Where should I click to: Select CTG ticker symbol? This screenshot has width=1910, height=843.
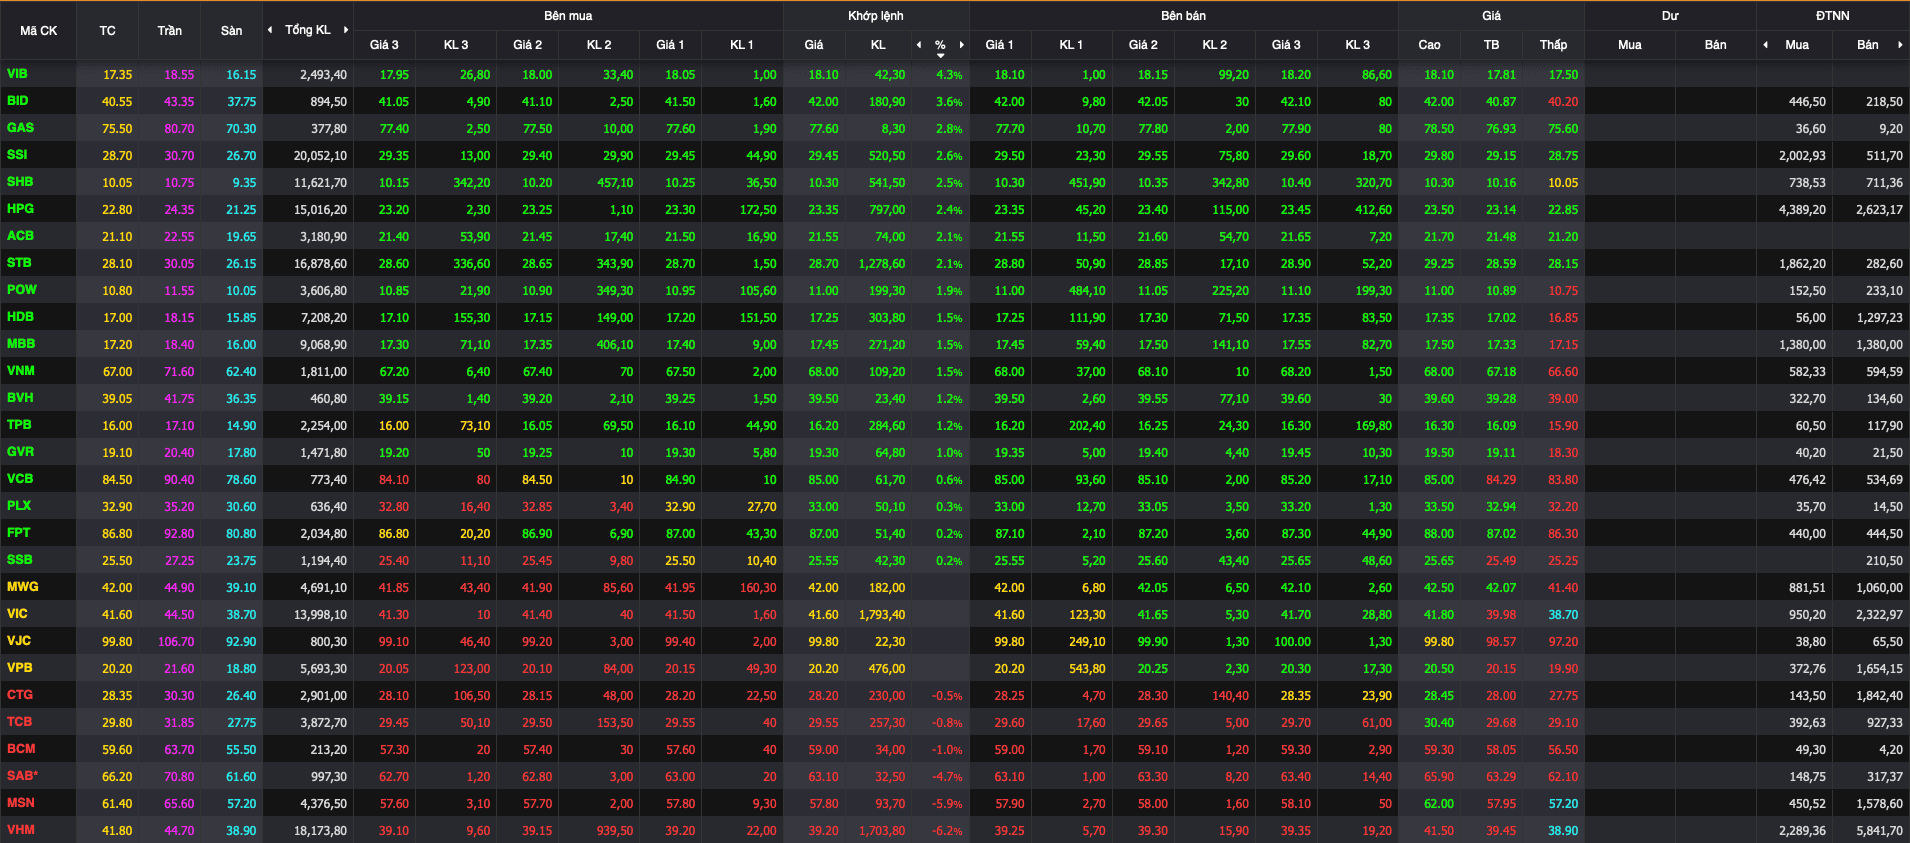point(20,695)
